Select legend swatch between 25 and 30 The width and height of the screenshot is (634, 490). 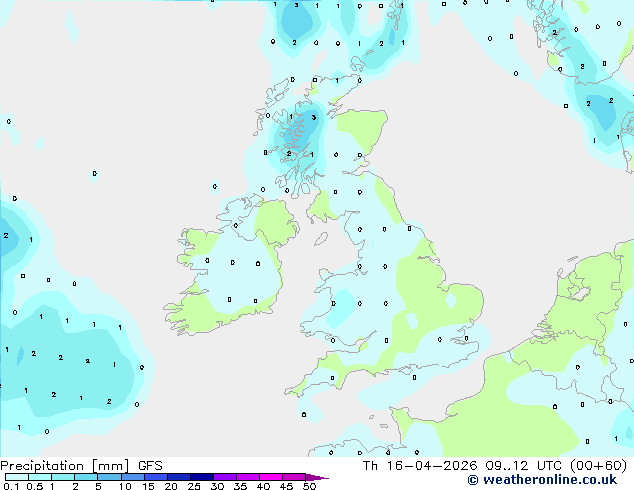tap(202, 477)
